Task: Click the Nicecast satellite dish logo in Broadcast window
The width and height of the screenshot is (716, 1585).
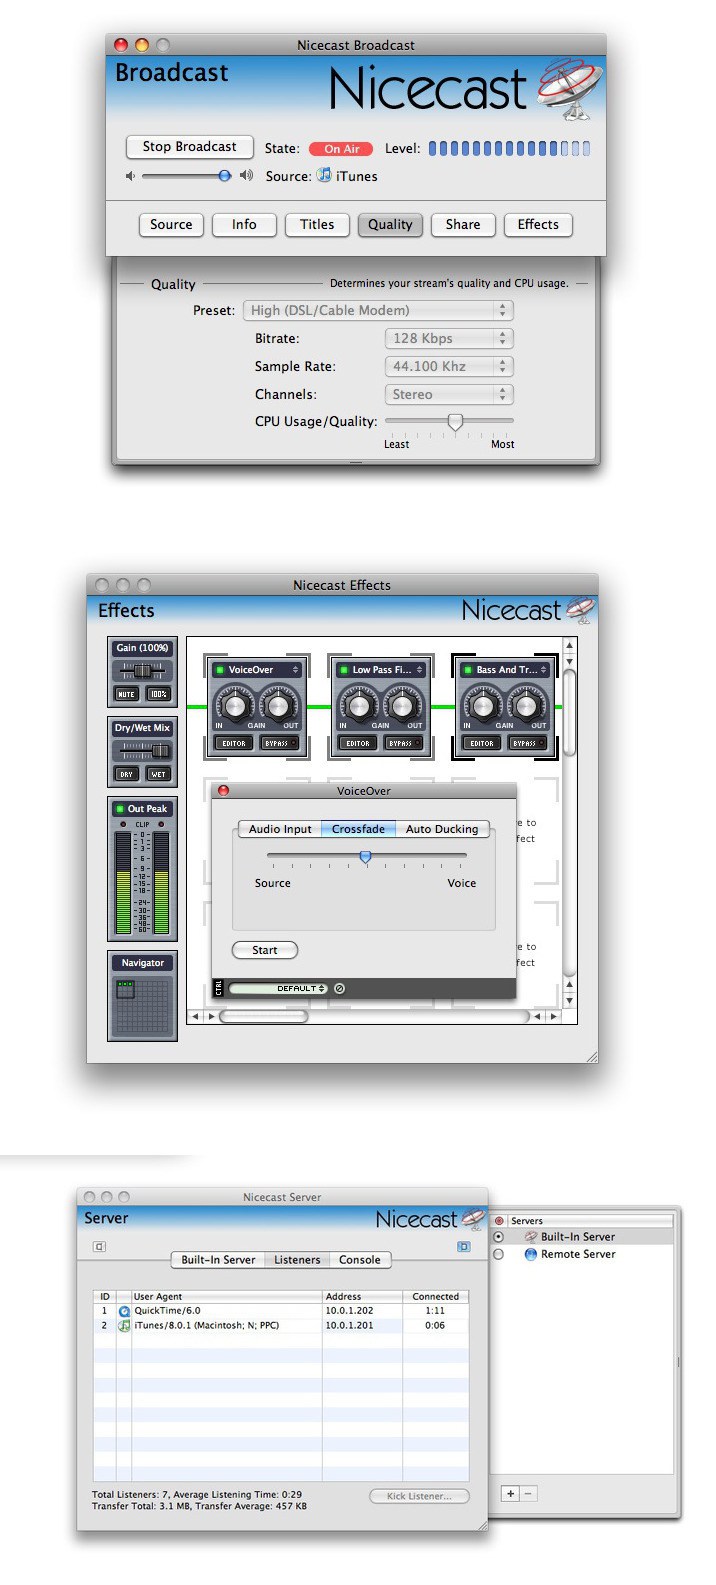Action: click(x=569, y=87)
